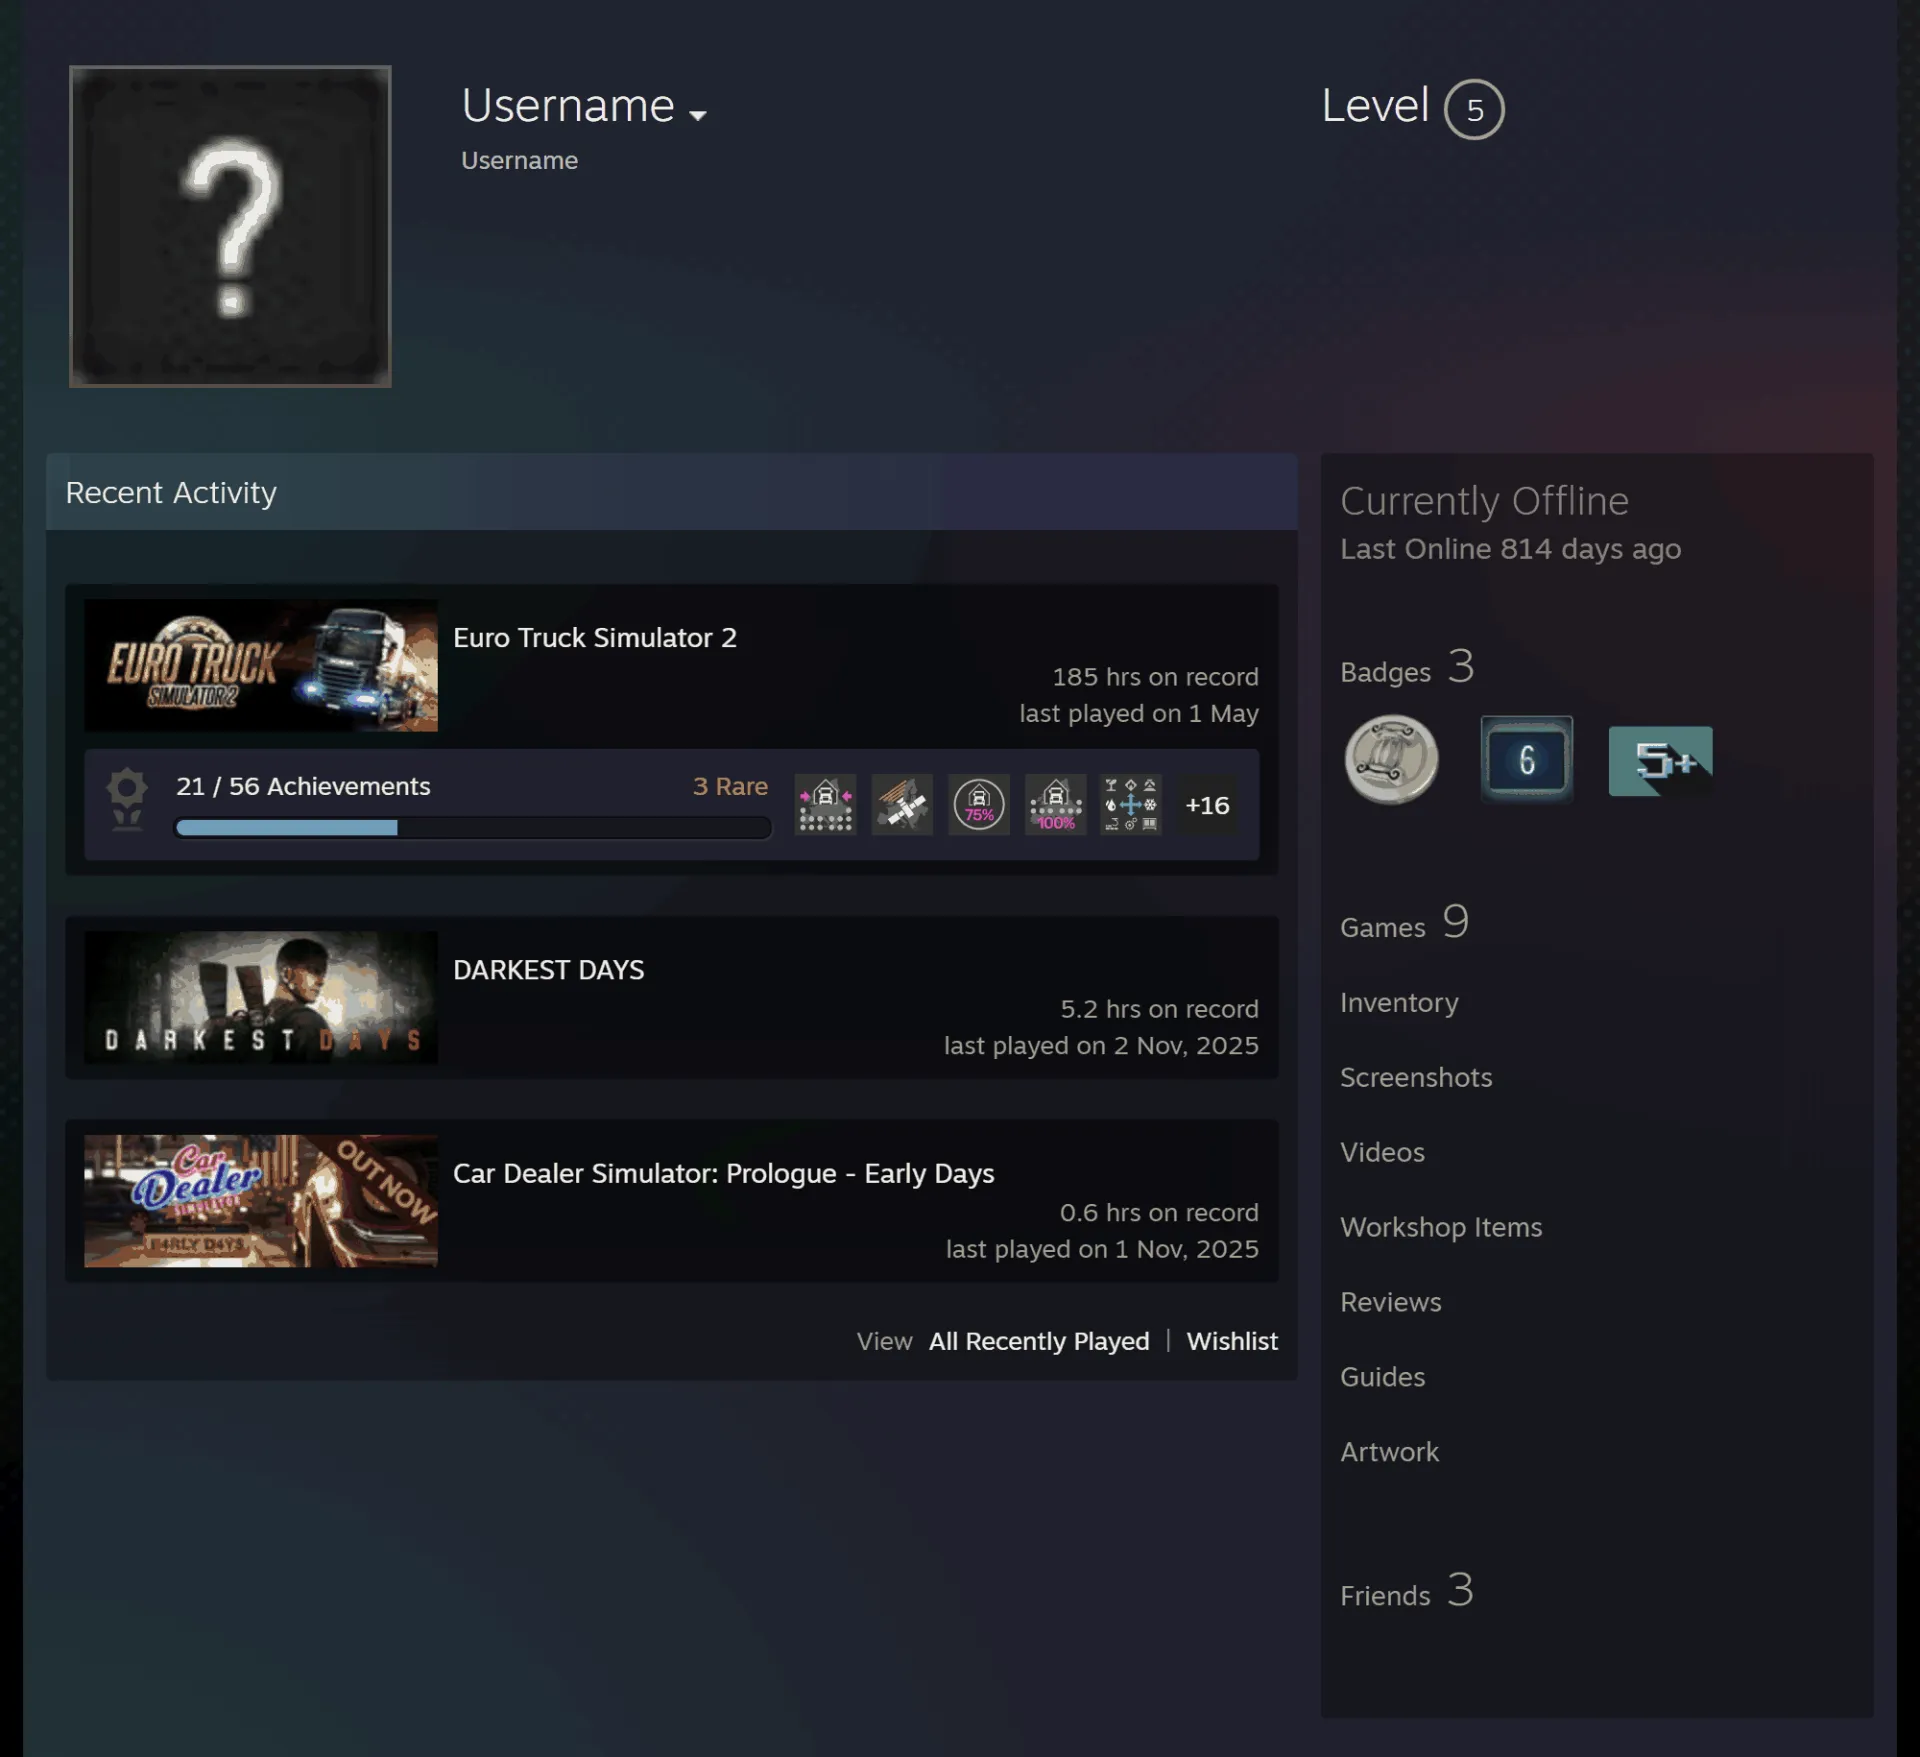This screenshot has height=1757, width=1920.
Task: Click the '185 hrs on record' text
Action: click(x=1155, y=677)
